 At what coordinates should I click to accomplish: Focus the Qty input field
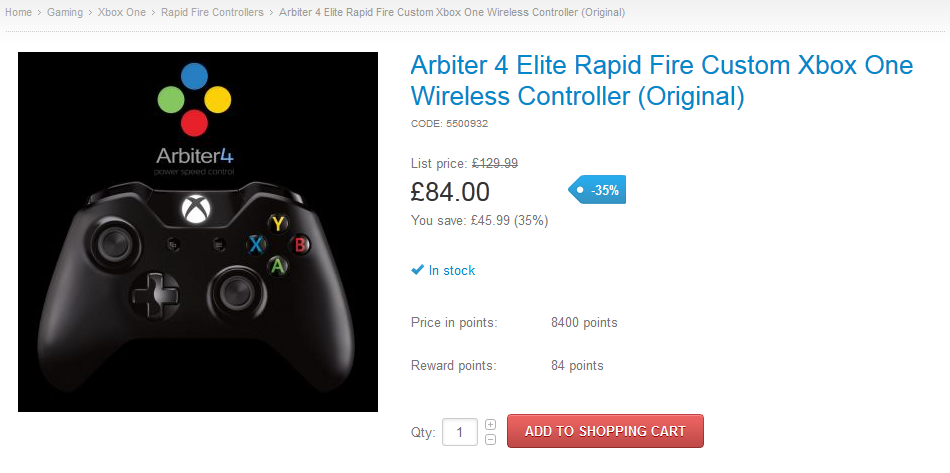click(x=460, y=432)
